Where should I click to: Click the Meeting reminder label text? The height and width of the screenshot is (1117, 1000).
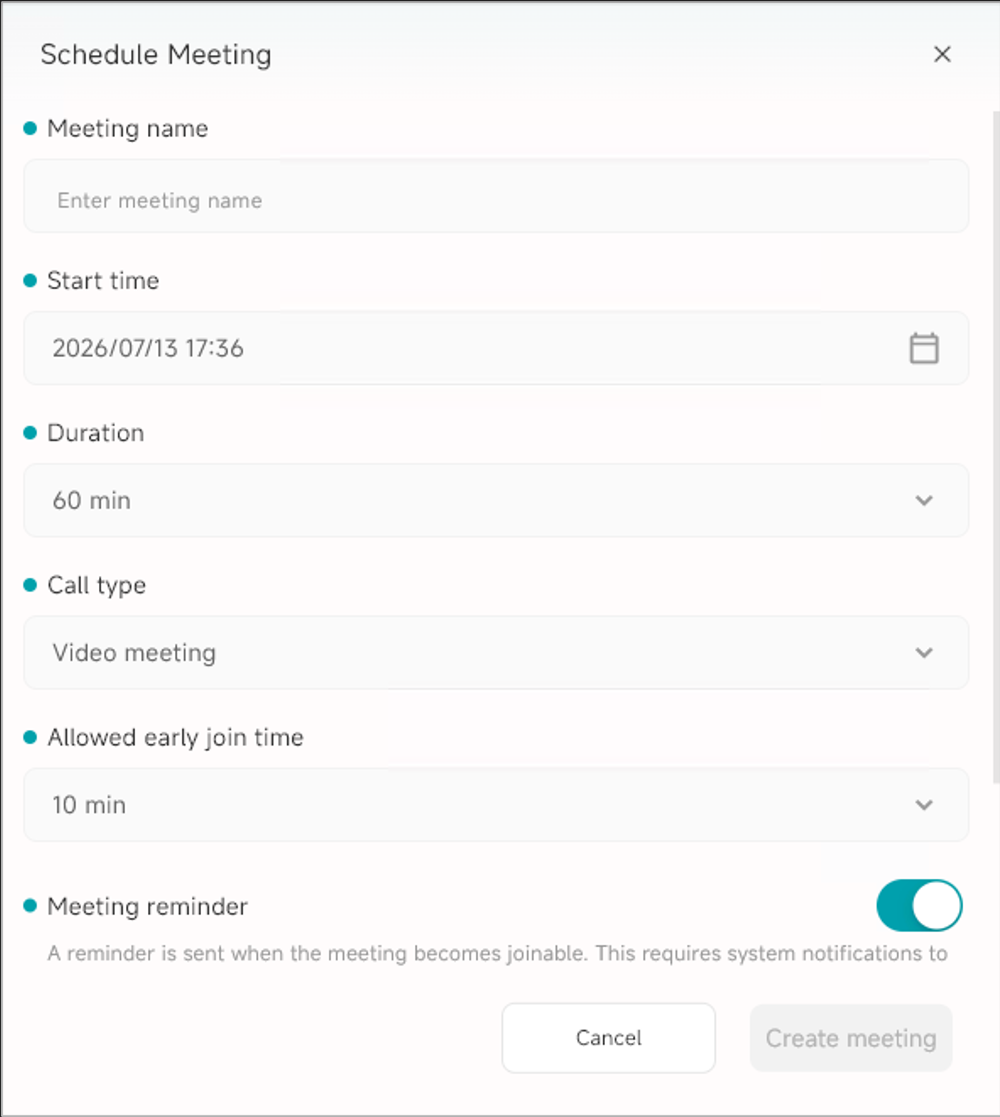147,906
